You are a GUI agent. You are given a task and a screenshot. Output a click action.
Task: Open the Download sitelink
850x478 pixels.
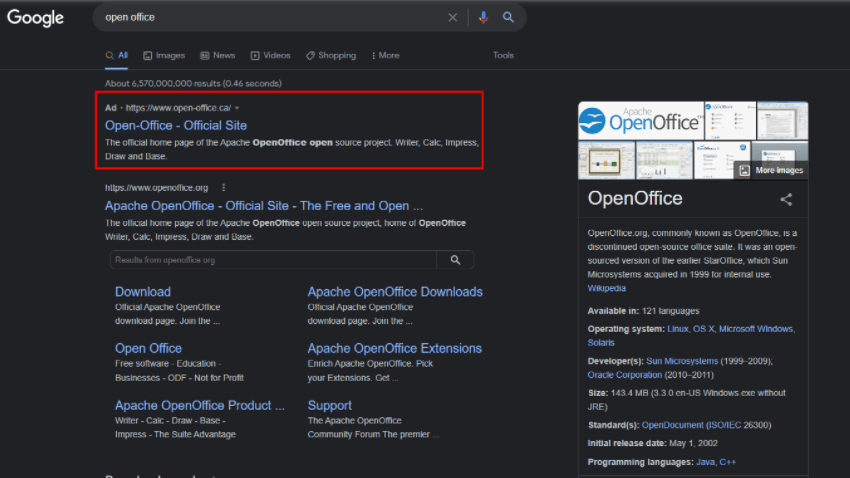pyautogui.click(x=143, y=292)
